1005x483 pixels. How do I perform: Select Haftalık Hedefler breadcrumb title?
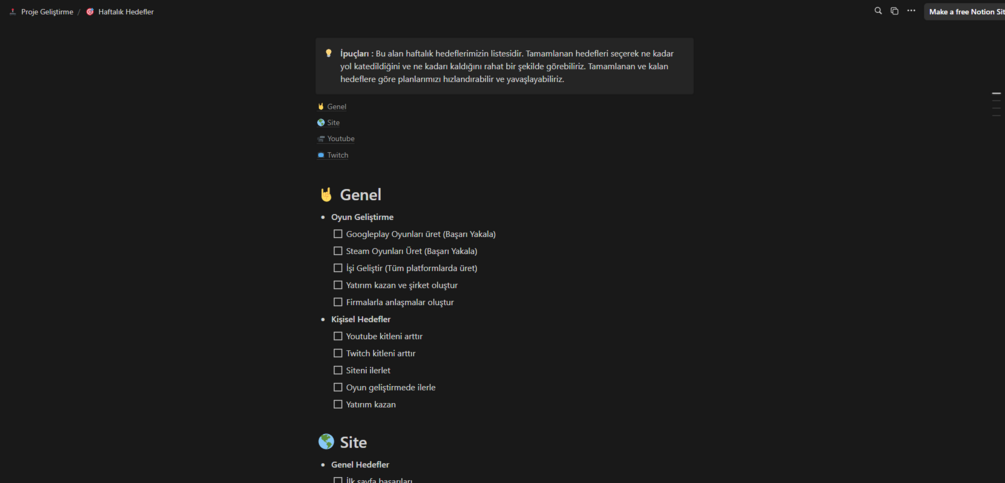125,12
